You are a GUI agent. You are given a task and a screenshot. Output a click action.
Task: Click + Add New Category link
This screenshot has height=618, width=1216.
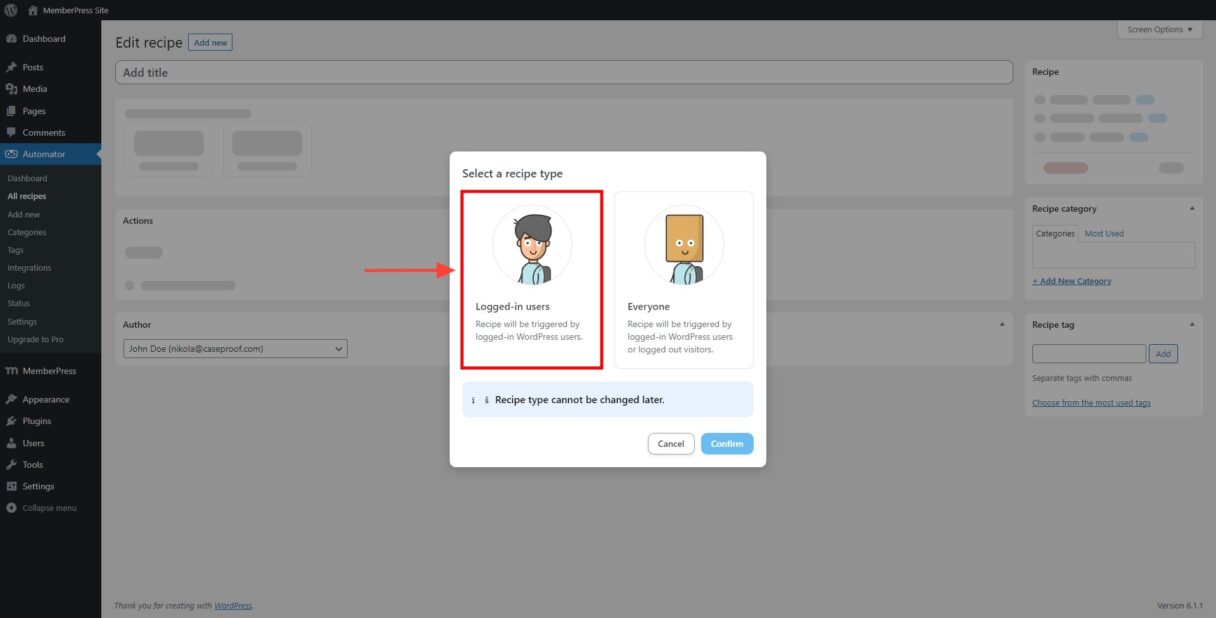pos(1072,281)
